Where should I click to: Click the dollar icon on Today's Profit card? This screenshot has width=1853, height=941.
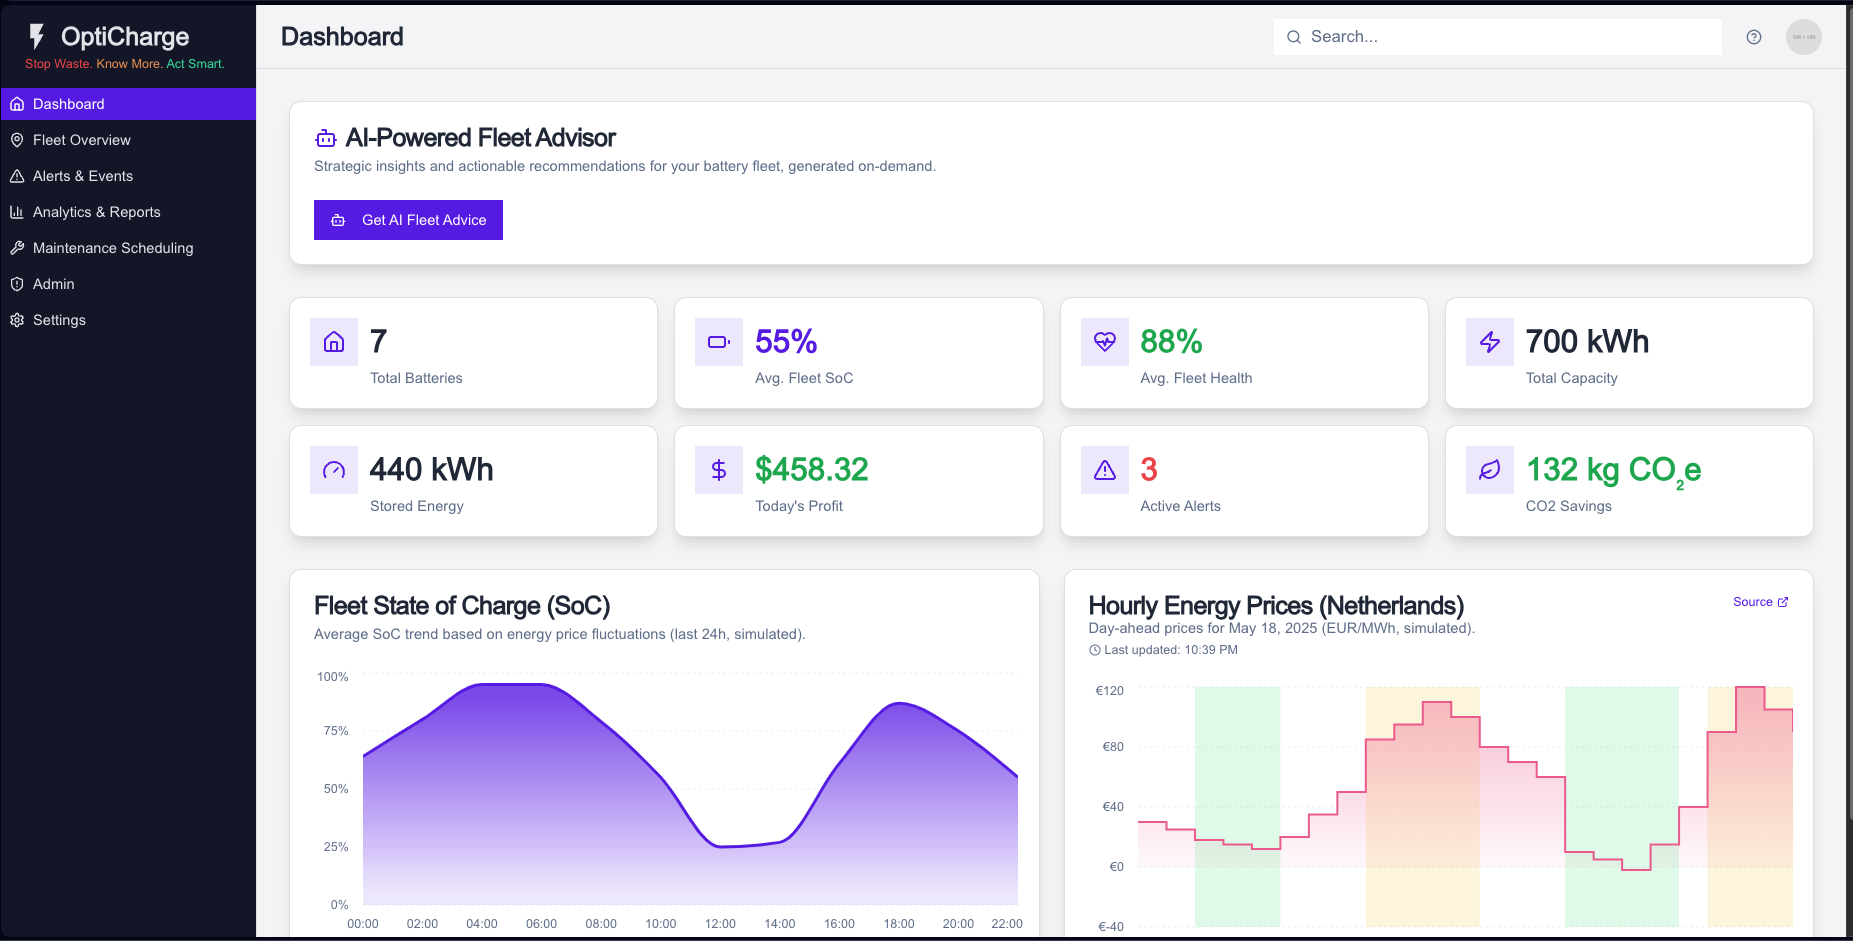(718, 469)
